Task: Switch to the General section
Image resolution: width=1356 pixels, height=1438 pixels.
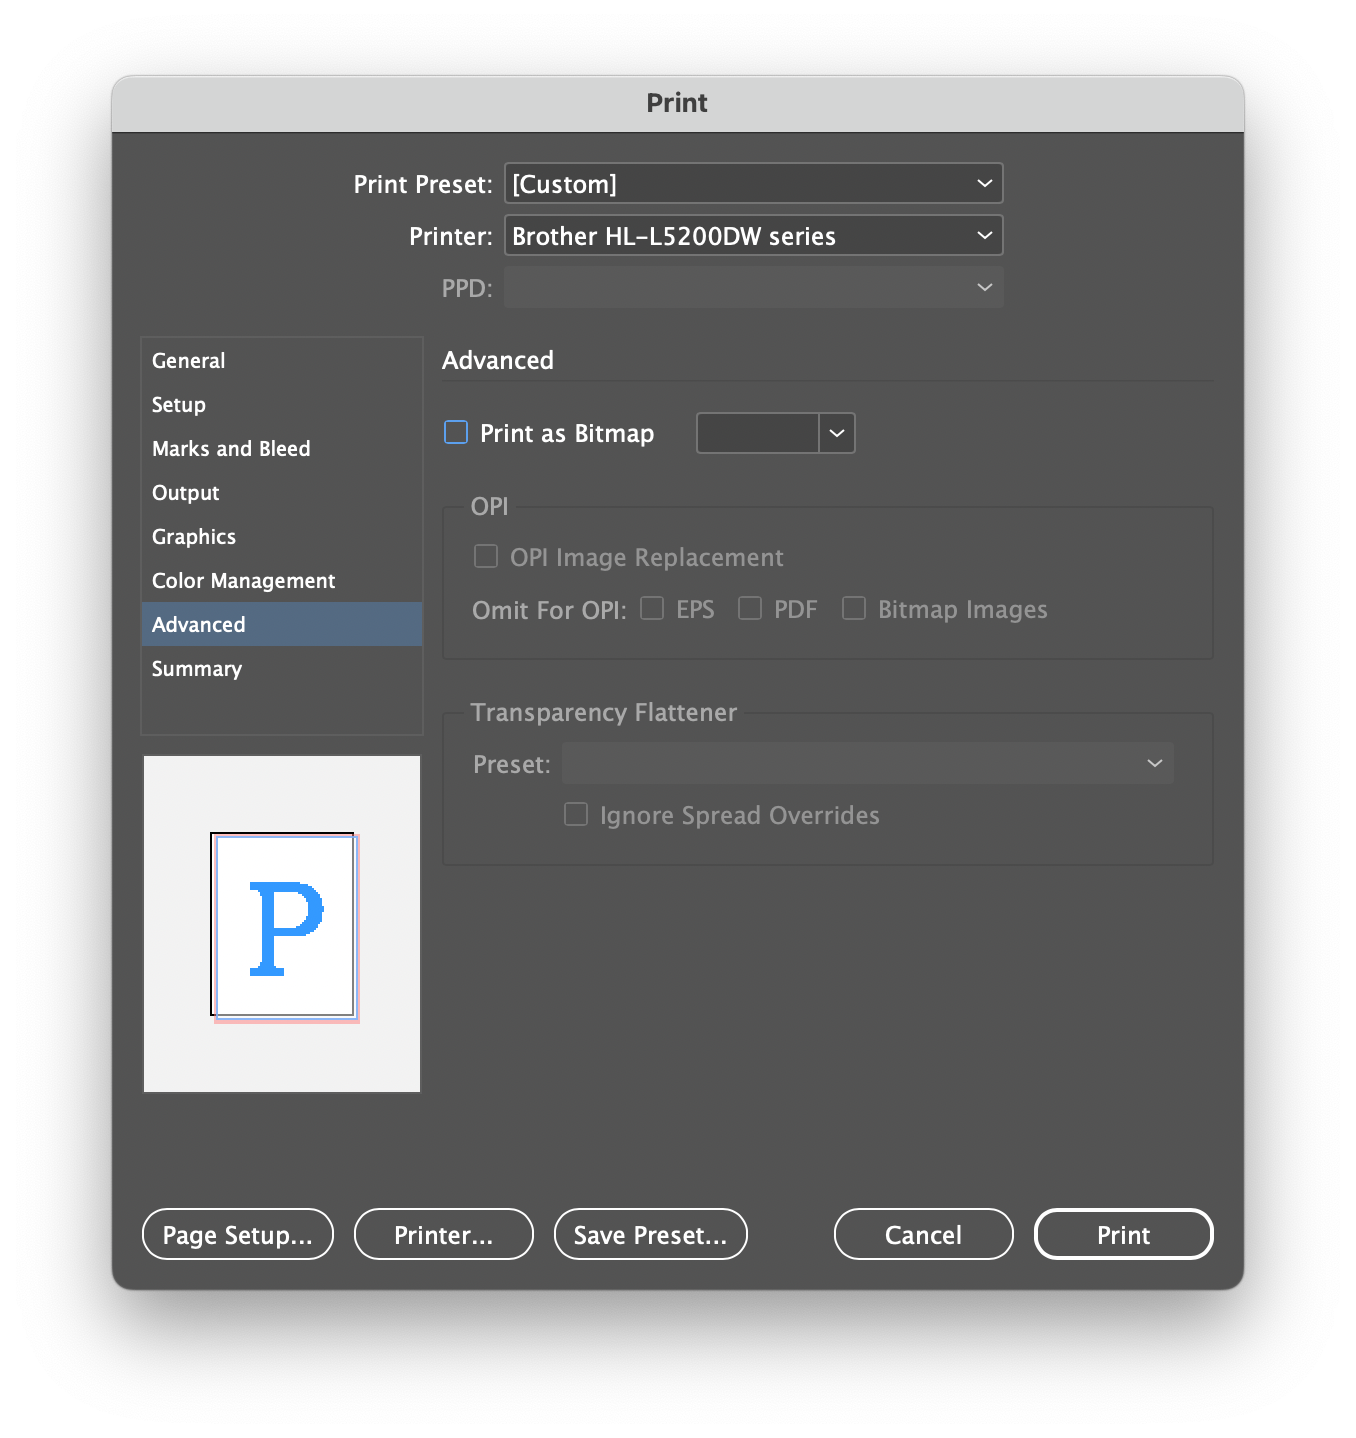Action: click(x=188, y=361)
